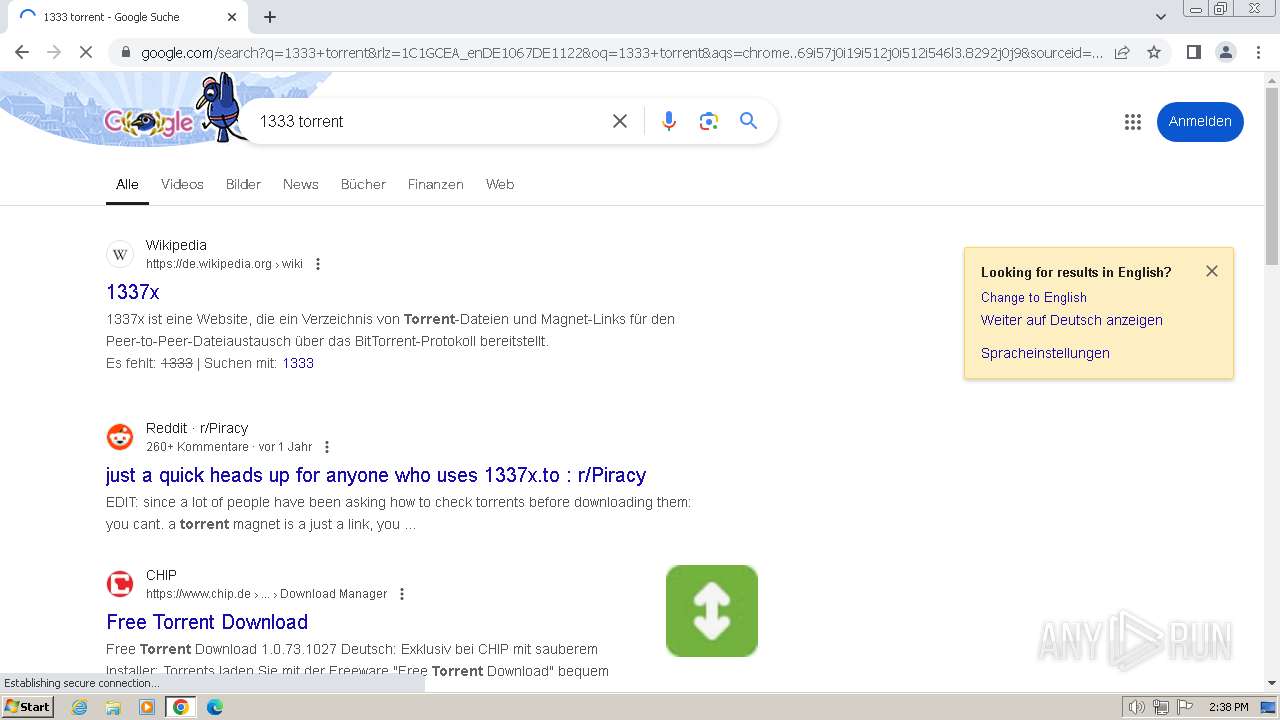
Task: Click the address bar URL
Action: pos(620,53)
